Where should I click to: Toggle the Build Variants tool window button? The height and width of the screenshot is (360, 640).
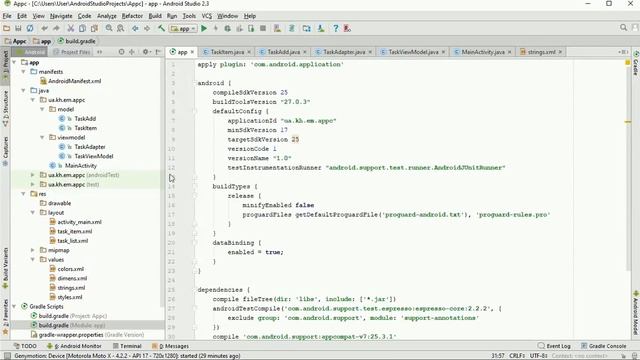(x=5, y=267)
